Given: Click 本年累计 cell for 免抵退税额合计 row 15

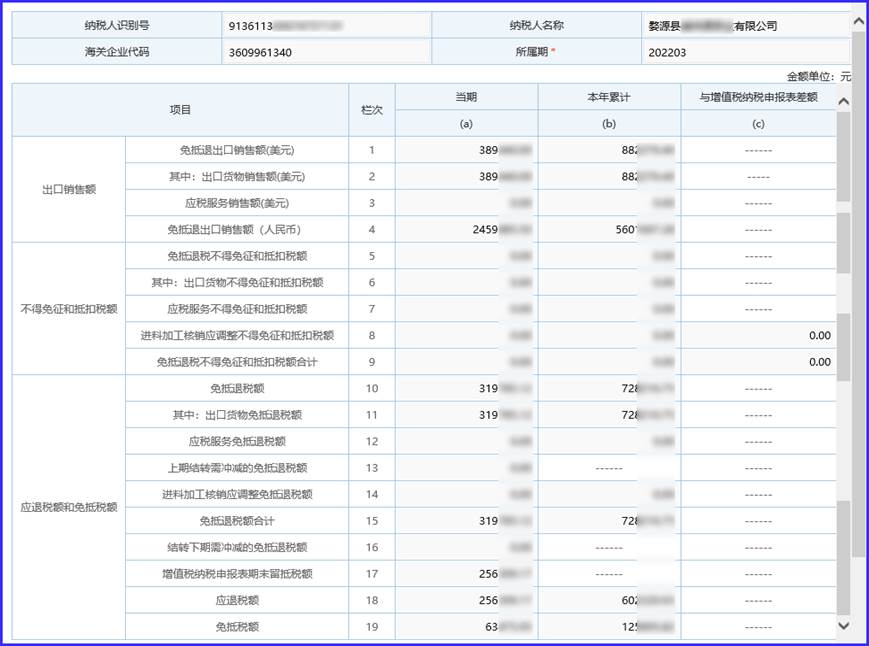Looking at the screenshot, I should [x=609, y=521].
